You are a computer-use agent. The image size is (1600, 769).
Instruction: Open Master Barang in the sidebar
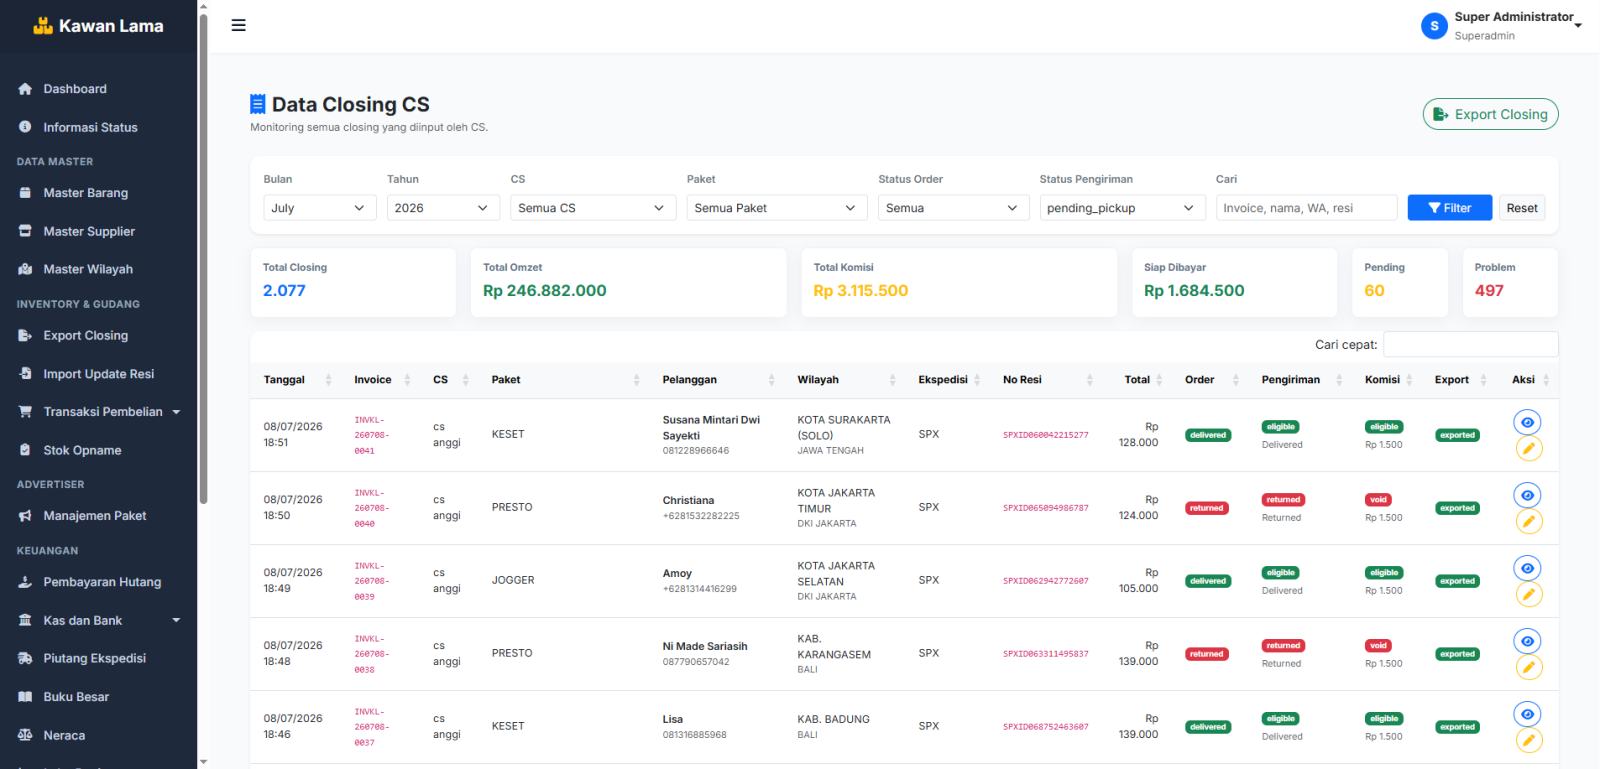tap(86, 193)
